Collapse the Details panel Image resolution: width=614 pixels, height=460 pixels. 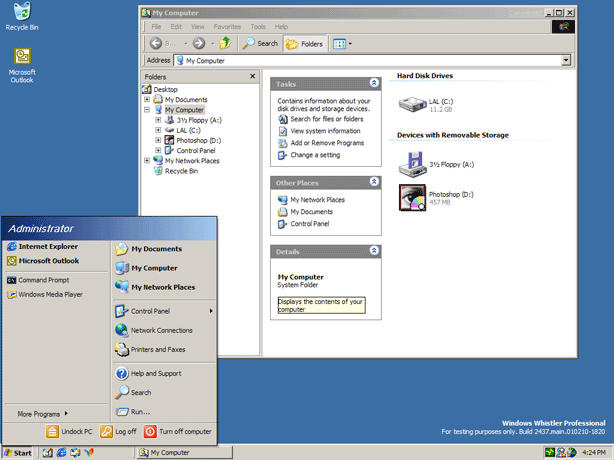tap(374, 251)
